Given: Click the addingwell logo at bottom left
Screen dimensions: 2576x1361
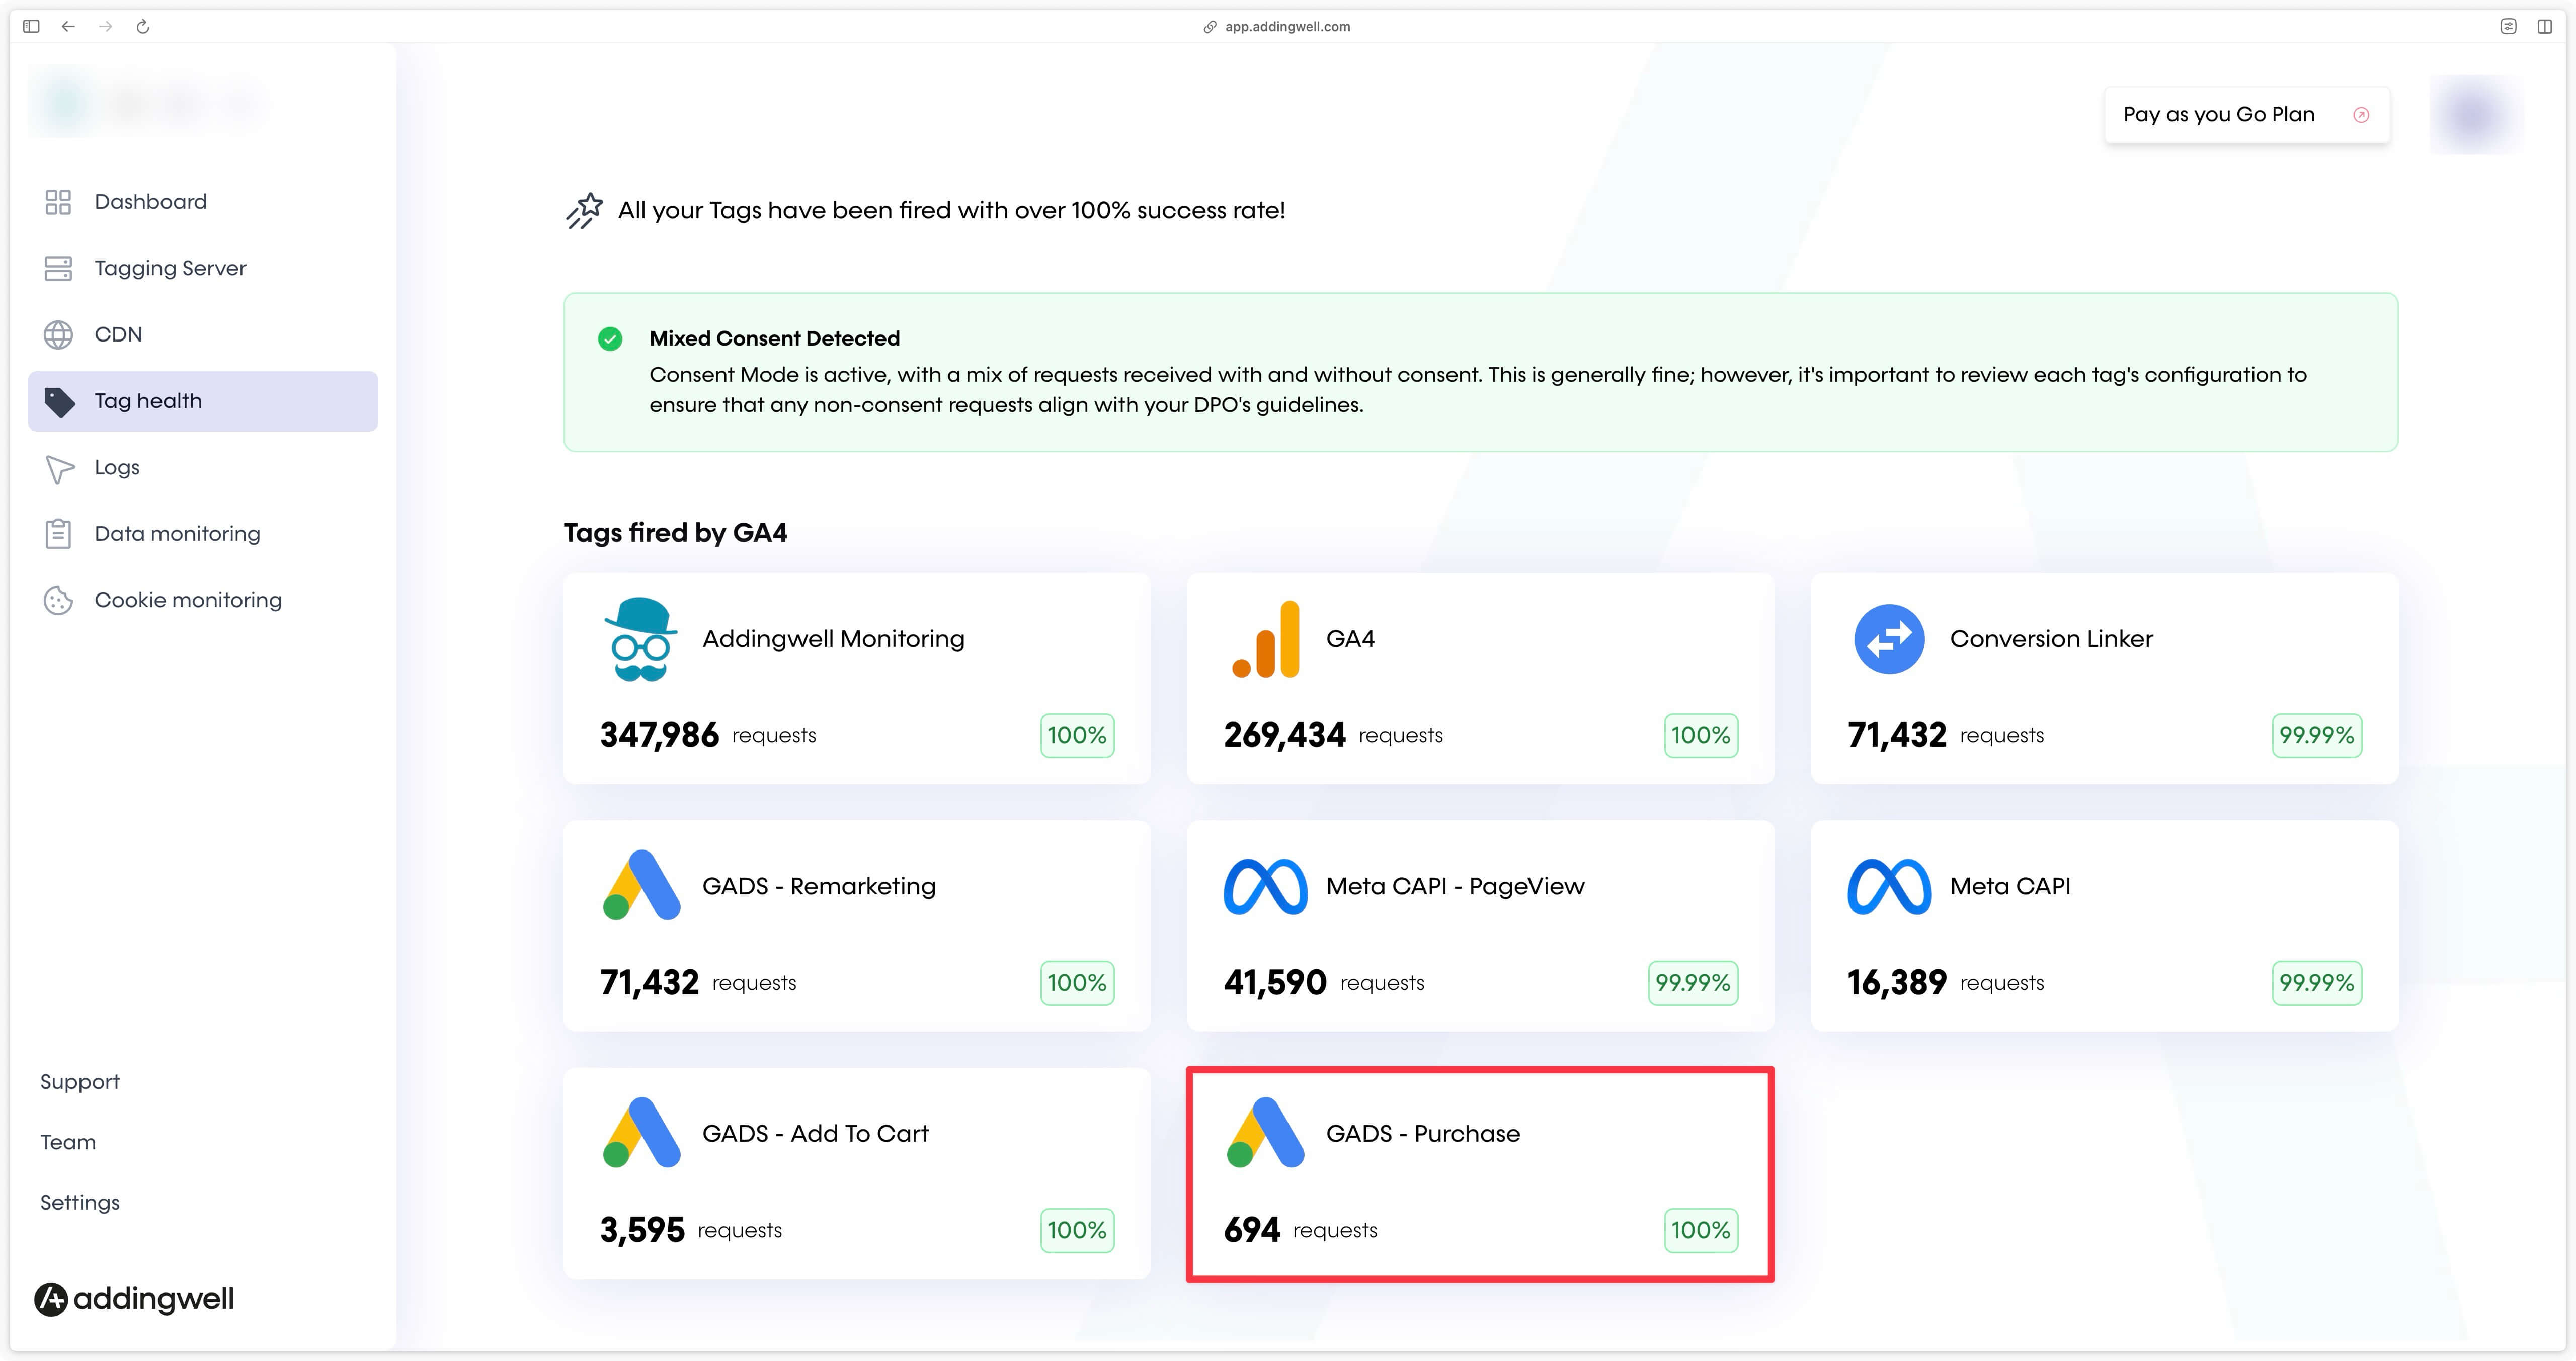Looking at the screenshot, I should [135, 1298].
